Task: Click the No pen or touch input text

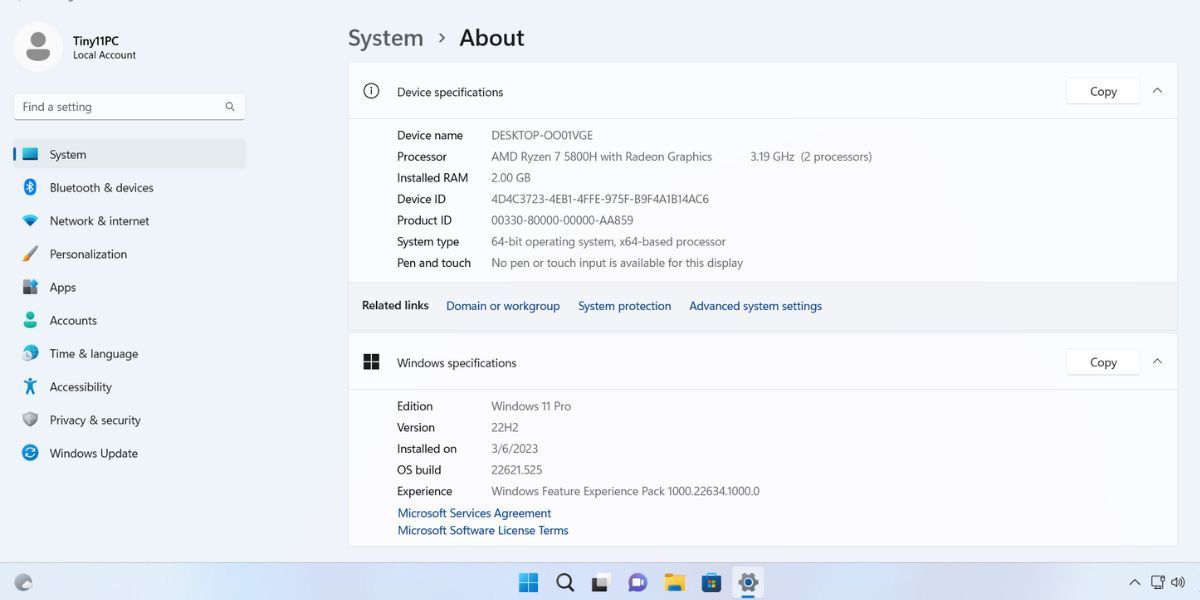Action: click(x=617, y=263)
